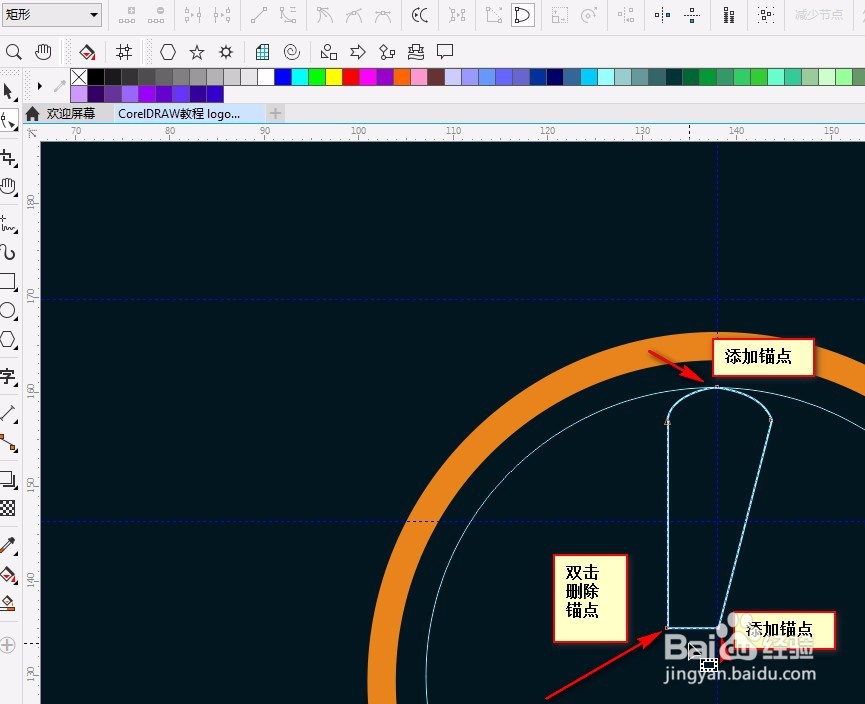The height and width of the screenshot is (704, 865).
Task: Expand the color palette flyout arrow
Action: tap(39, 86)
